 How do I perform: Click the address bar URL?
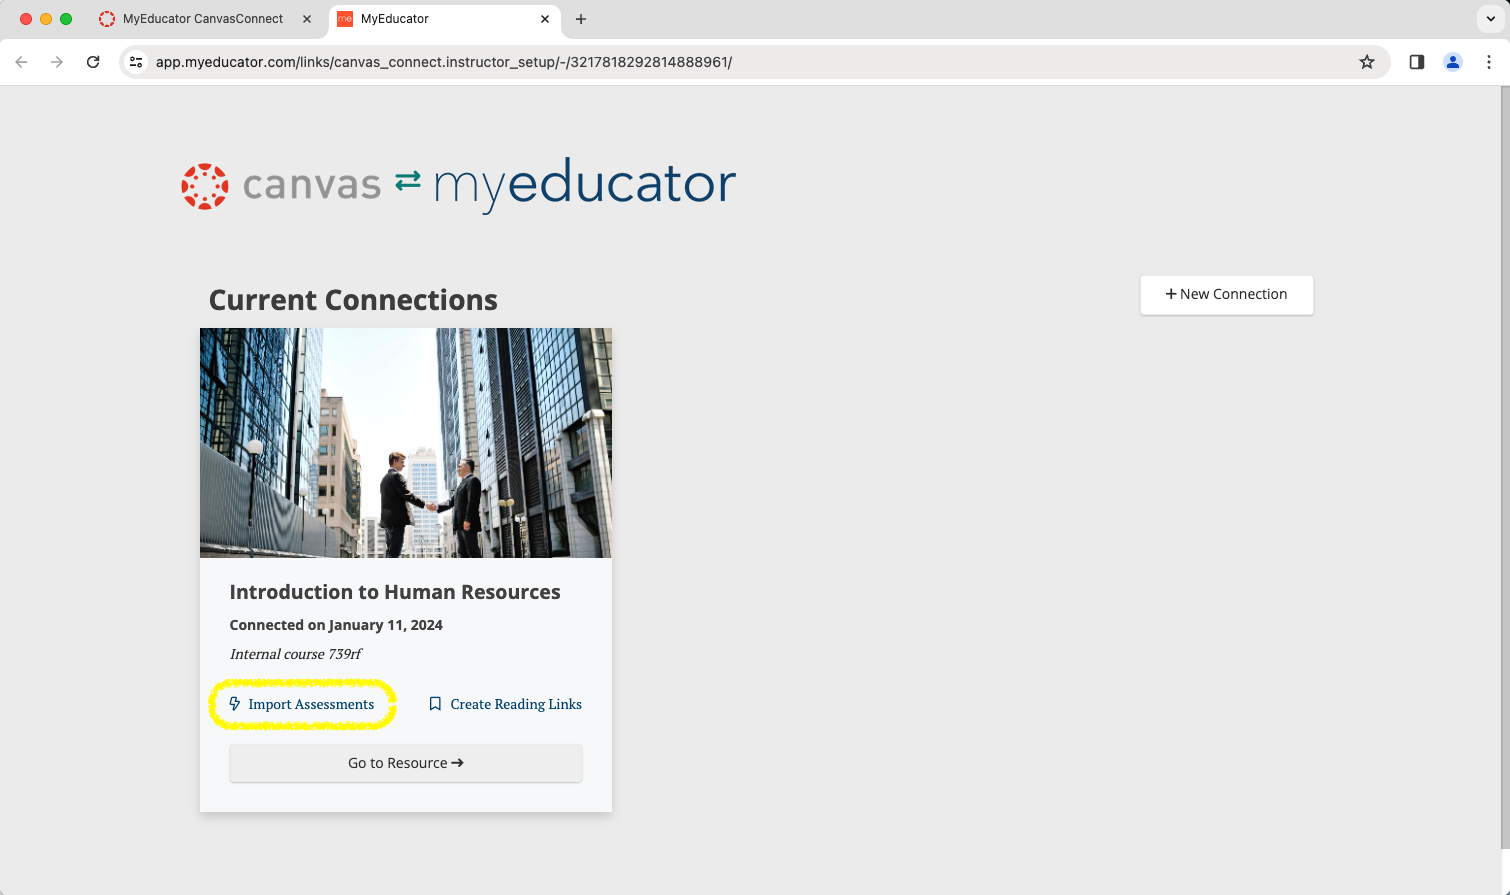pyautogui.click(x=444, y=62)
